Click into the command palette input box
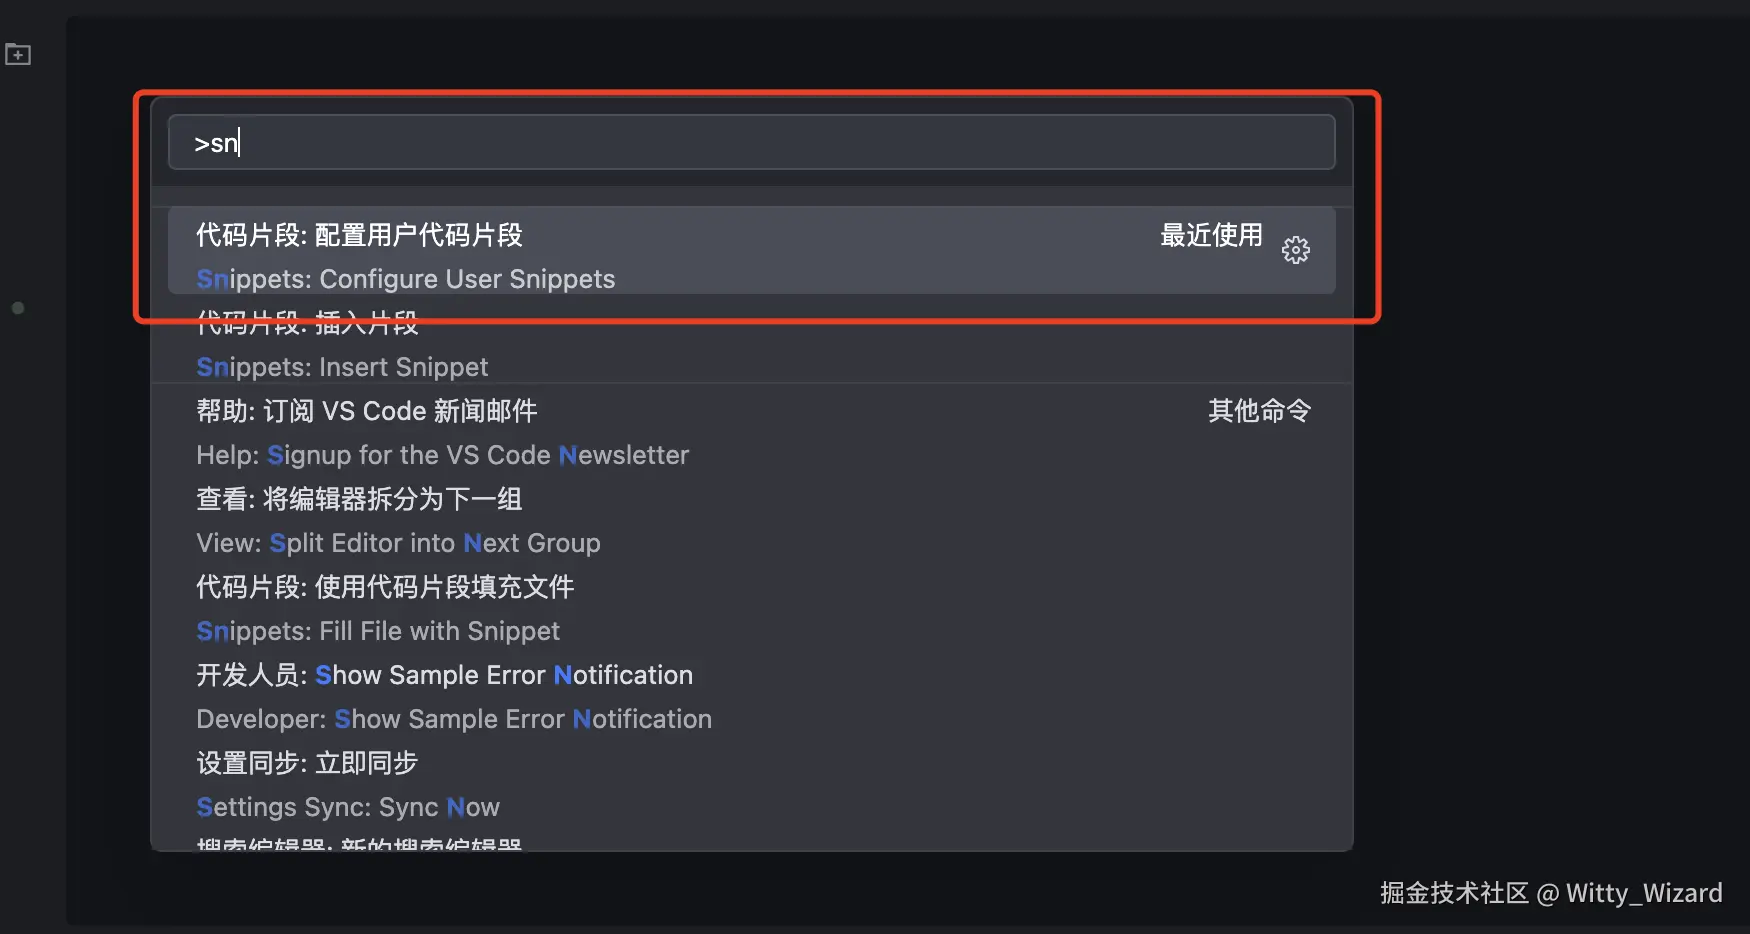1750x934 pixels. (750, 142)
